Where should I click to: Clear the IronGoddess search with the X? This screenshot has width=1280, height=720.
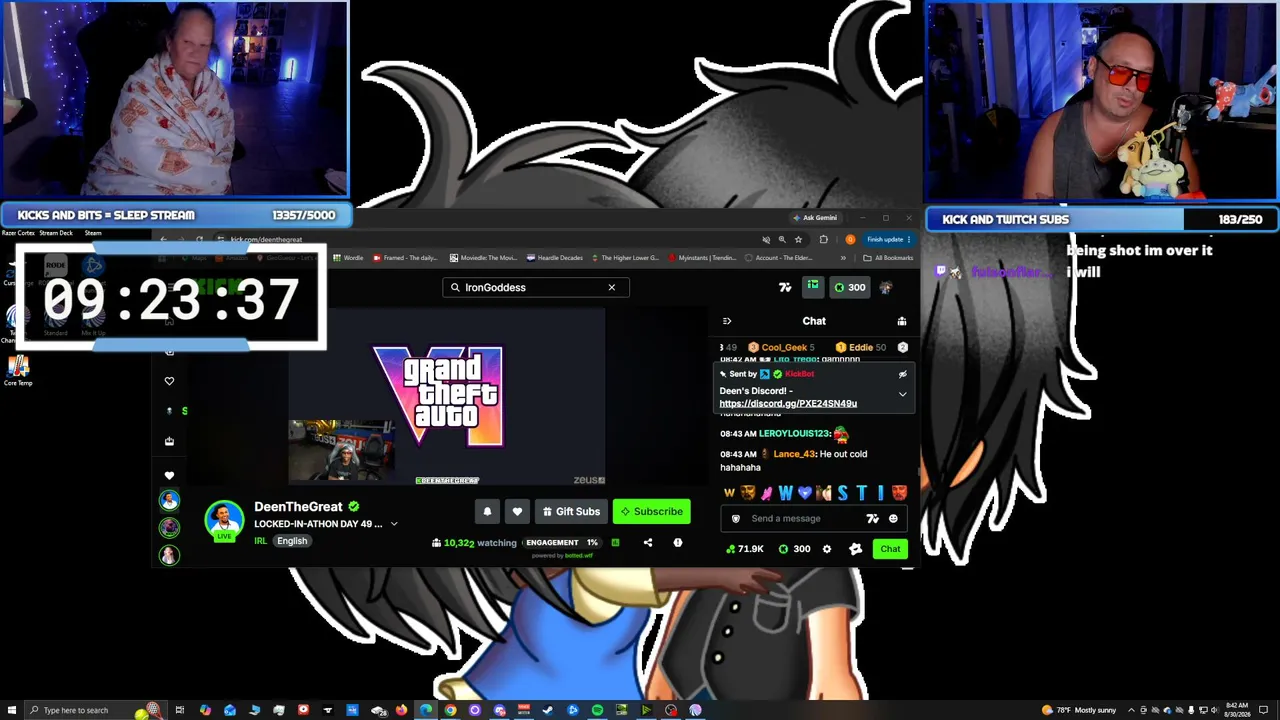[612, 287]
